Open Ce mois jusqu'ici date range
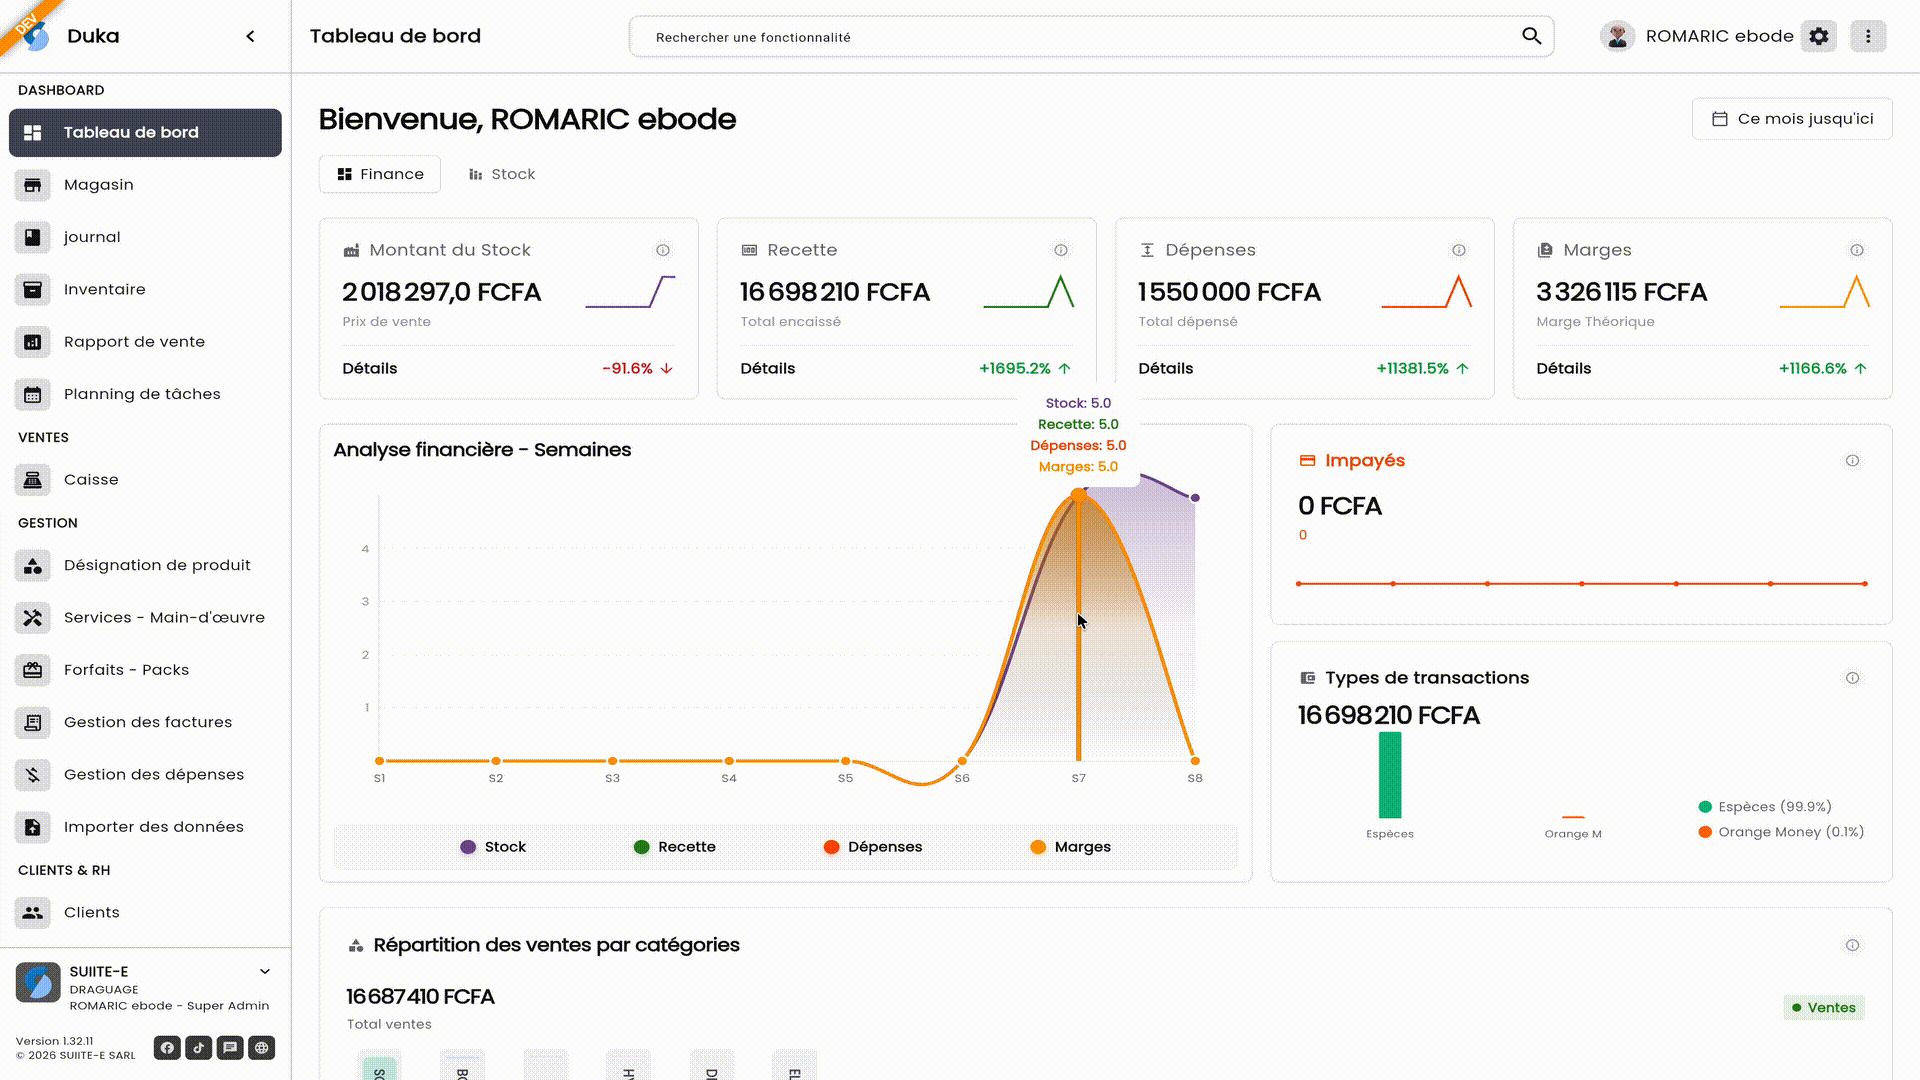This screenshot has height=1080, width=1920. pos(1791,119)
